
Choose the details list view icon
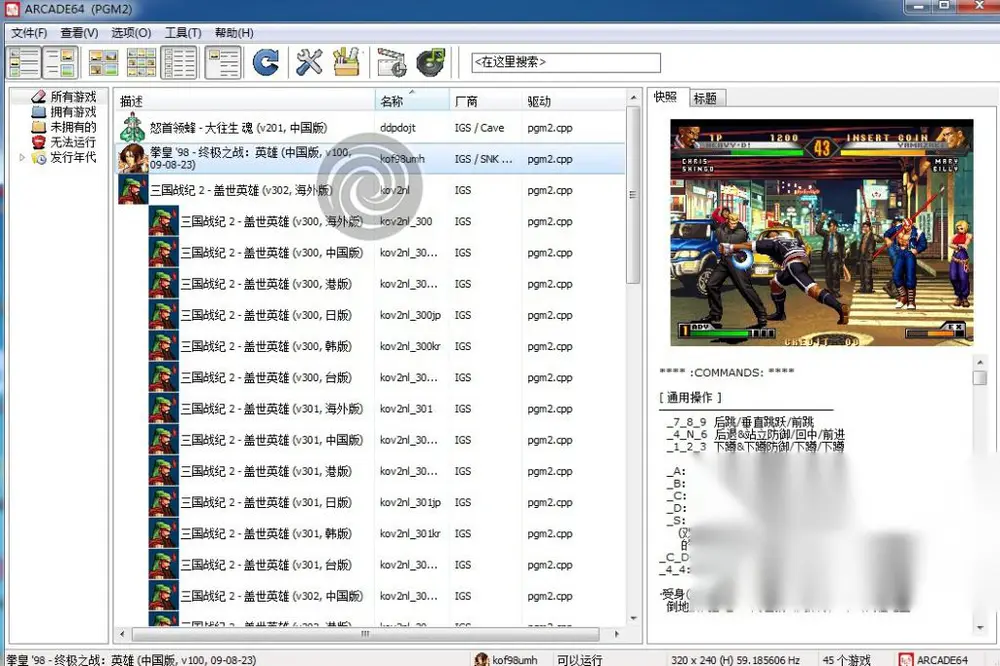(x=179, y=62)
